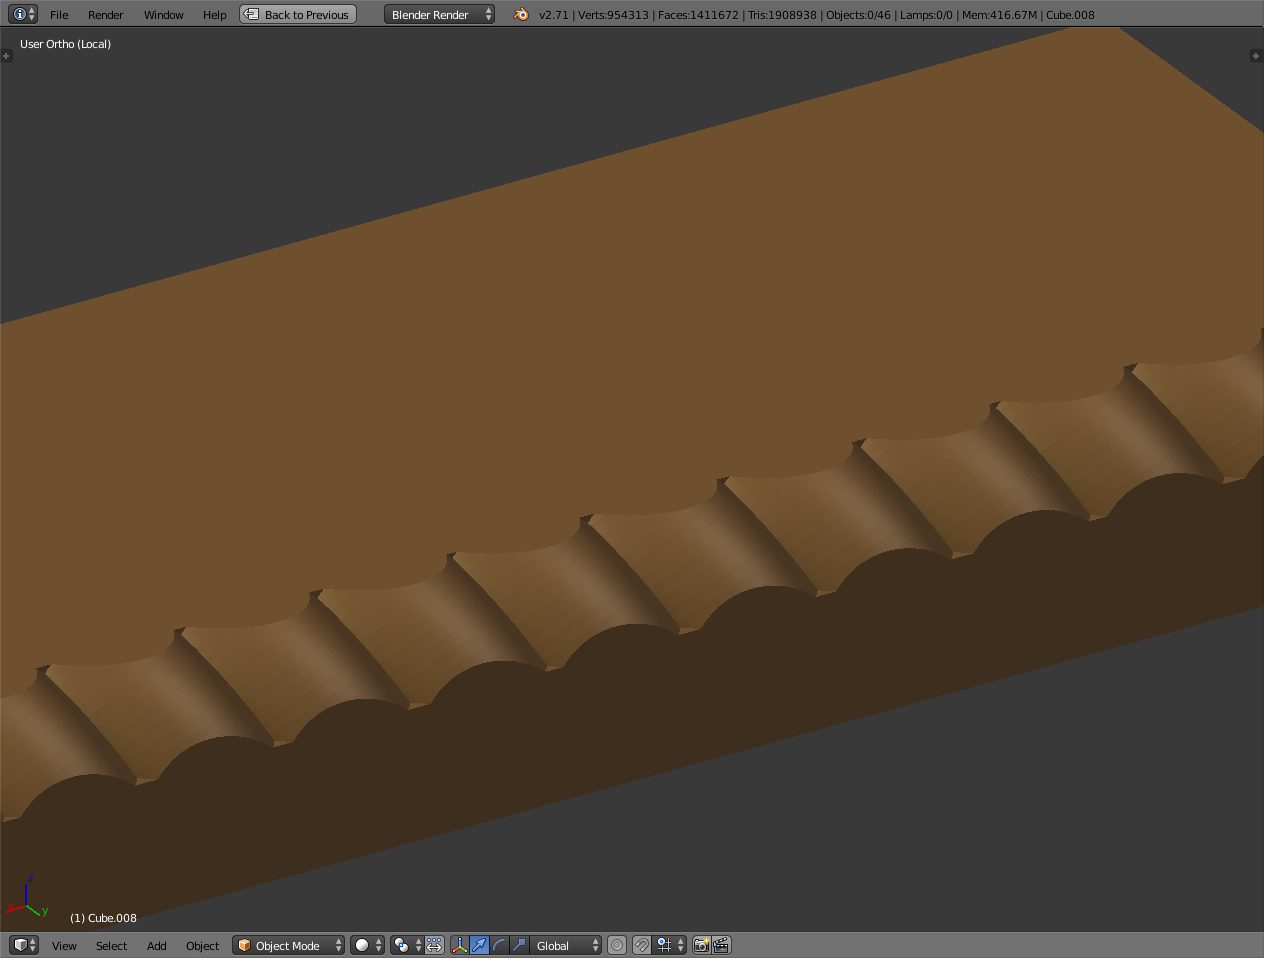Viewport: 1264px width, 958px height.
Task: Open the Global transform orientation dropdown
Action: [566, 945]
